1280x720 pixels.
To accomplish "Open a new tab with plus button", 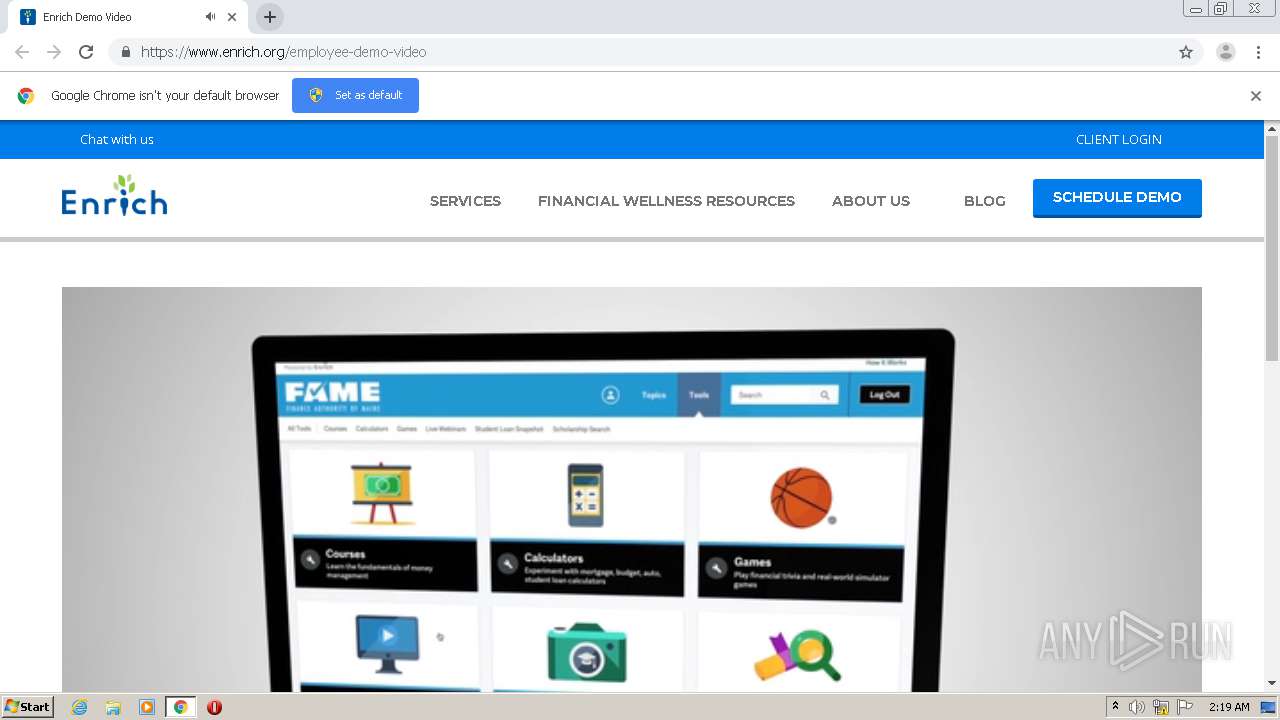I will coord(270,17).
